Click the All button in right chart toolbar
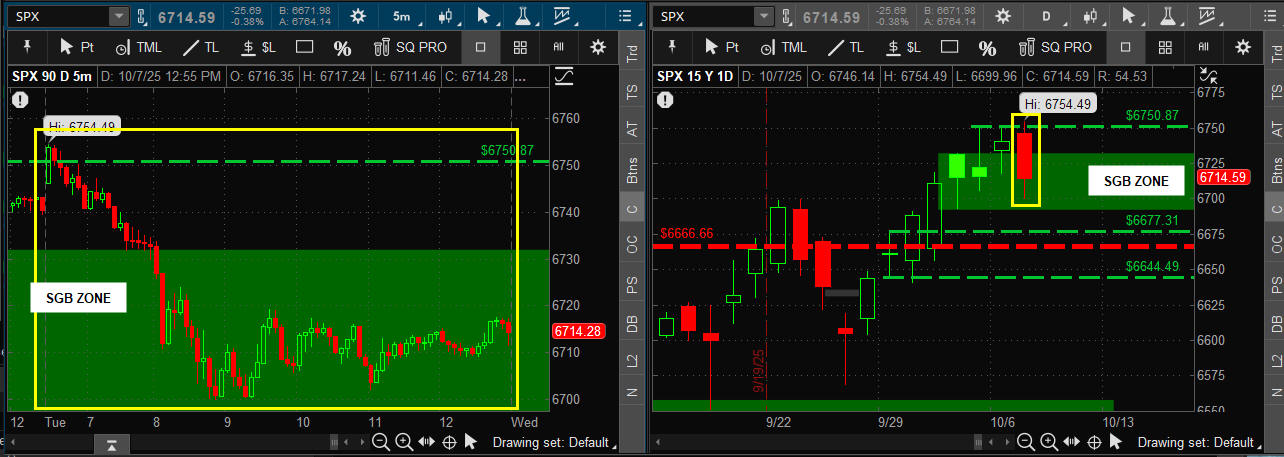Image resolution: width=1284 pixels, height=457 pixels. point(1204,47)
